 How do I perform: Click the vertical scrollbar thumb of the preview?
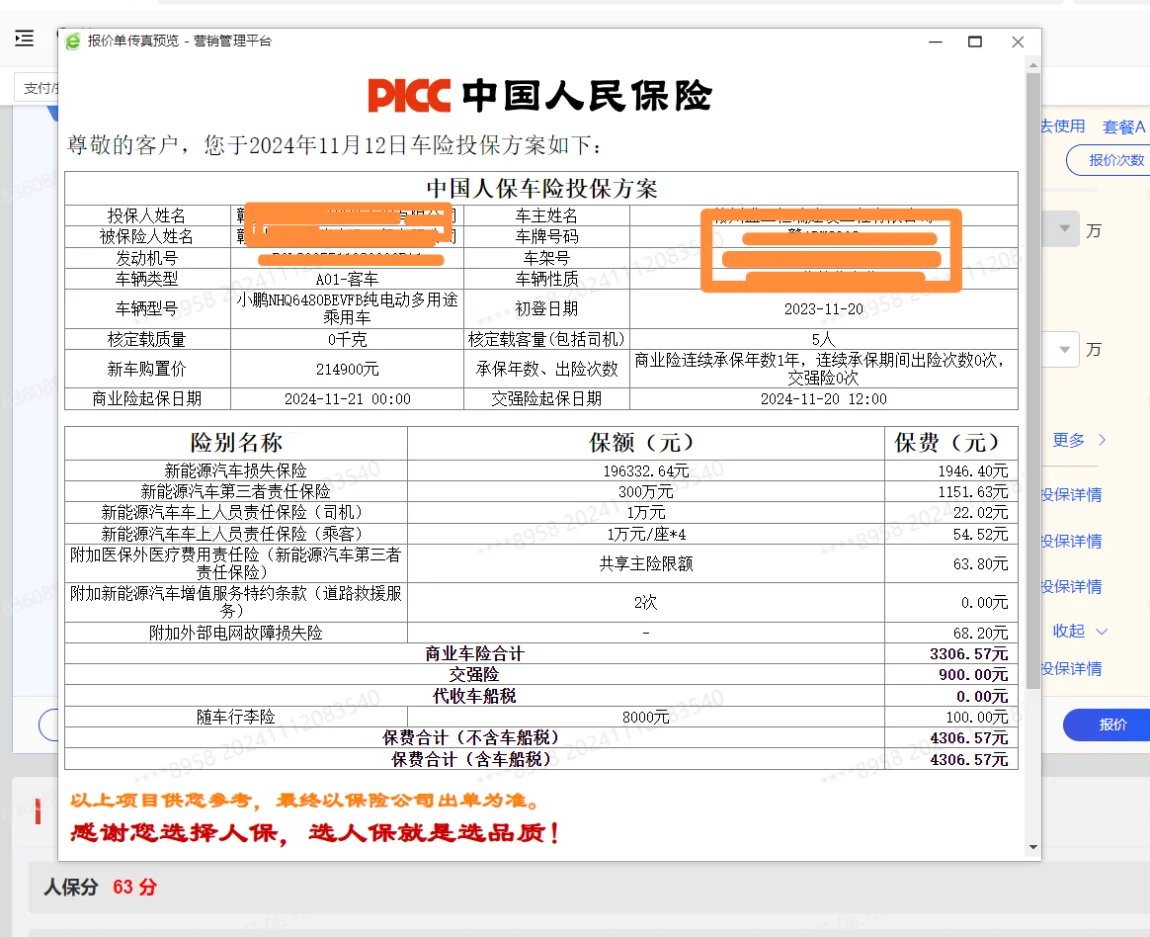point(1033,381)
